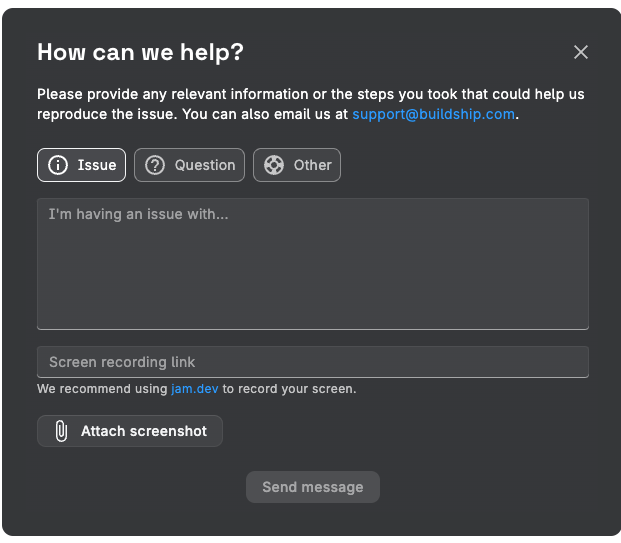Click the lifebuoy icon beside Other
This screenshot has height=543, width=621.
point(274,165)
